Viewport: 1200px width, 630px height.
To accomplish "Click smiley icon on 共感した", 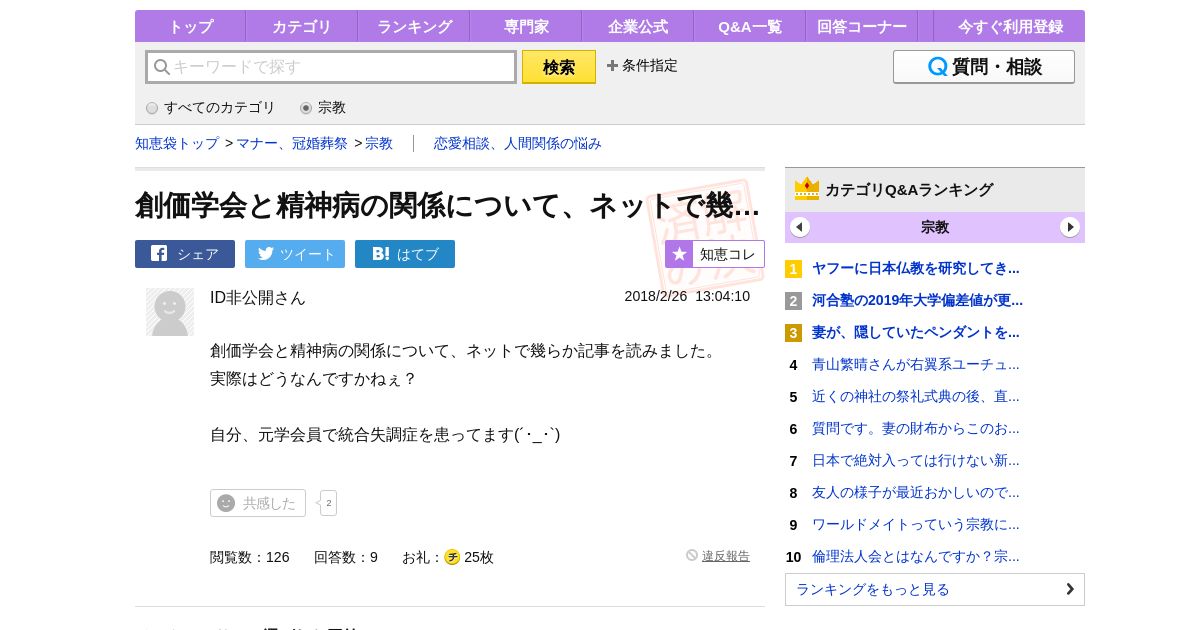I will tap(226, 503).
